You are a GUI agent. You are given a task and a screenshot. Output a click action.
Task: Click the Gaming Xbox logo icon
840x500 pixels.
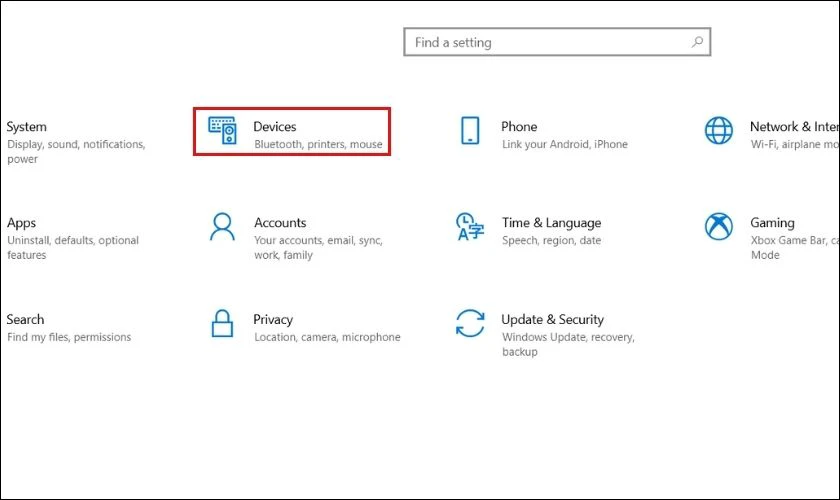pos(718,227)
